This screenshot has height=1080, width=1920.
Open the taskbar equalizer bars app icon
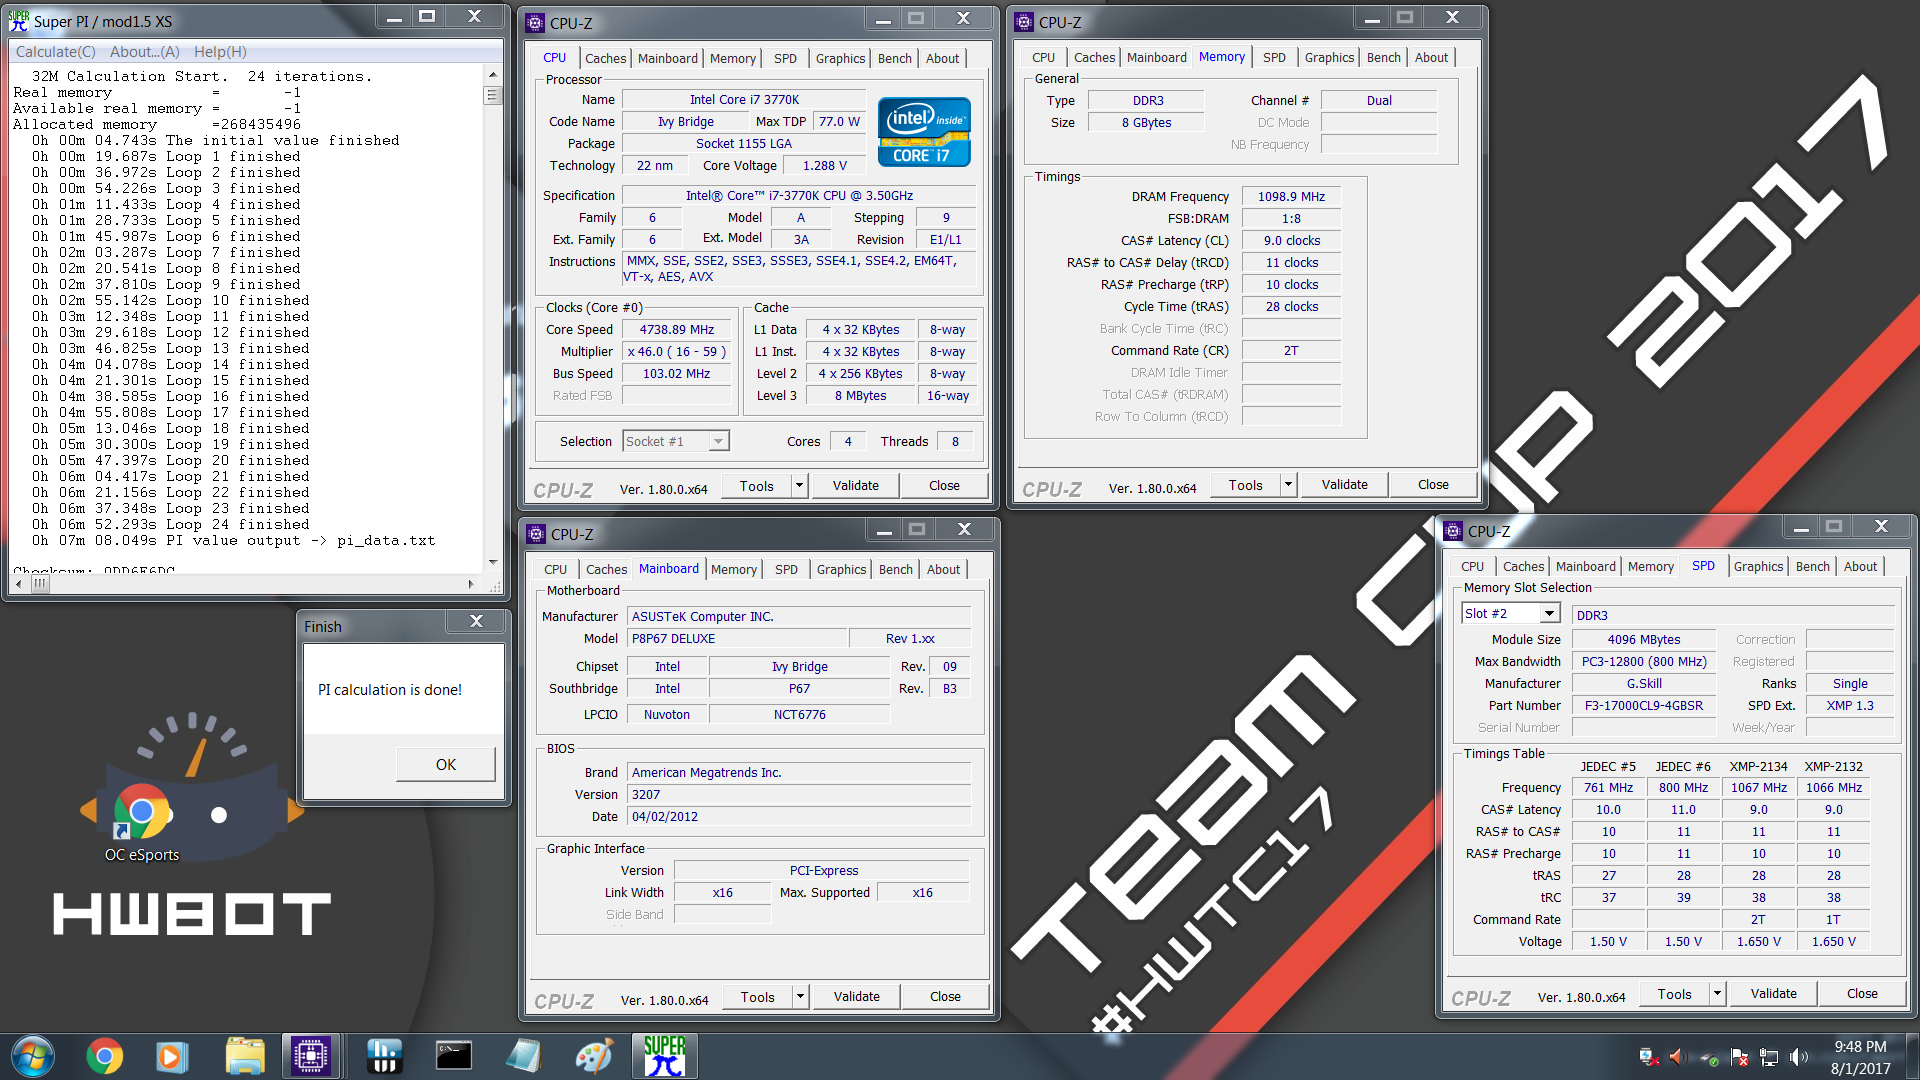click(383, 1056)
